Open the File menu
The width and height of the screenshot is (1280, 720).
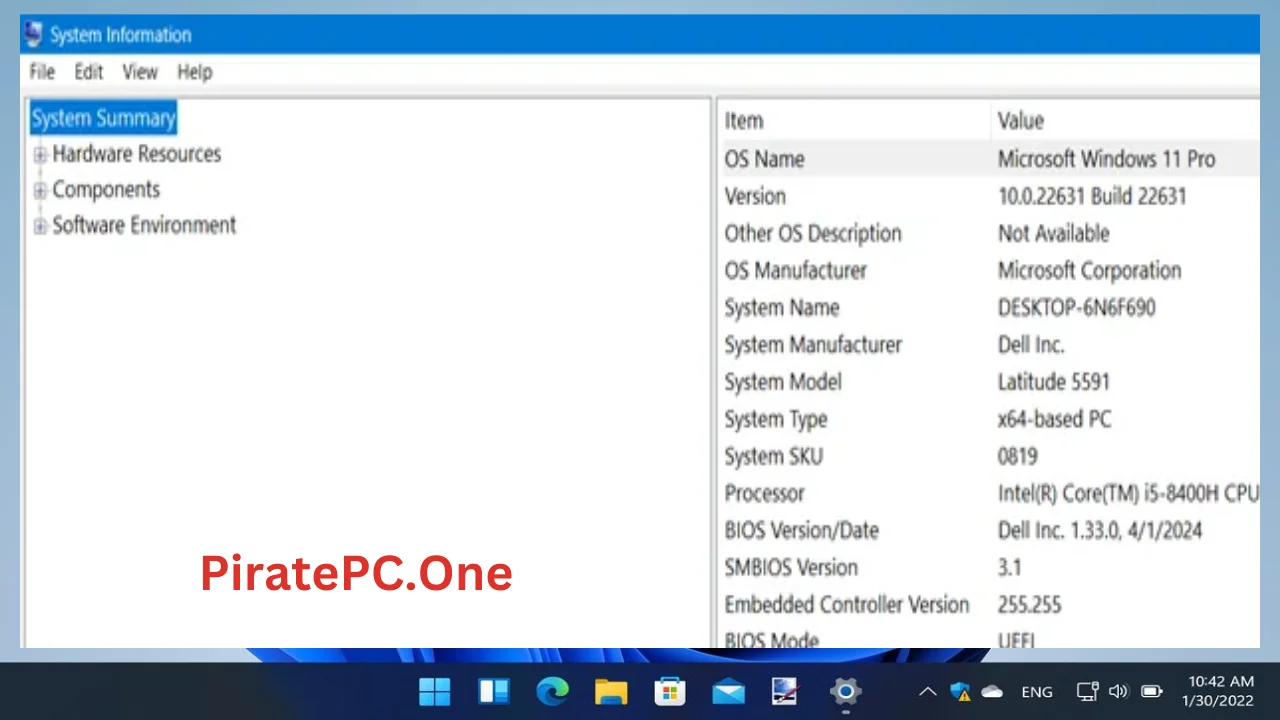[x=42, y=72]
